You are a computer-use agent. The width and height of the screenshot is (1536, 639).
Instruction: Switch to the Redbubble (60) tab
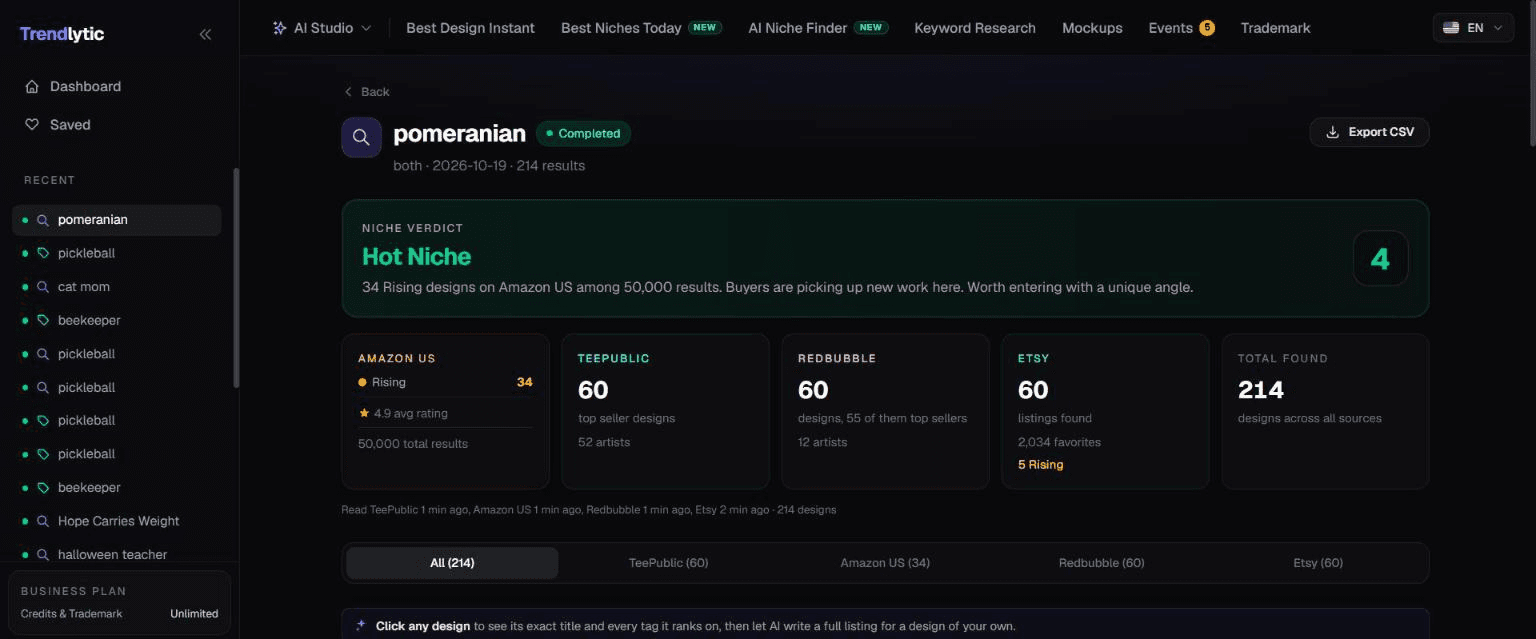[x=1101, y=563]
